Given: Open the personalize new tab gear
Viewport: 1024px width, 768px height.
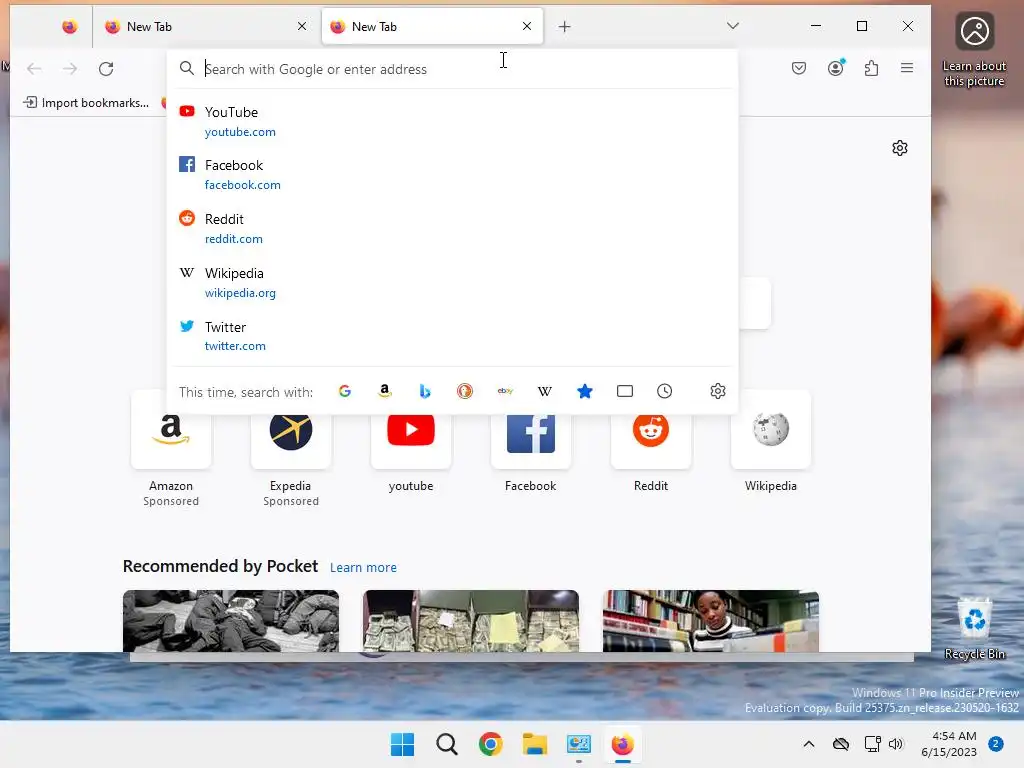Looking at the screenshot, I should 900,148.
